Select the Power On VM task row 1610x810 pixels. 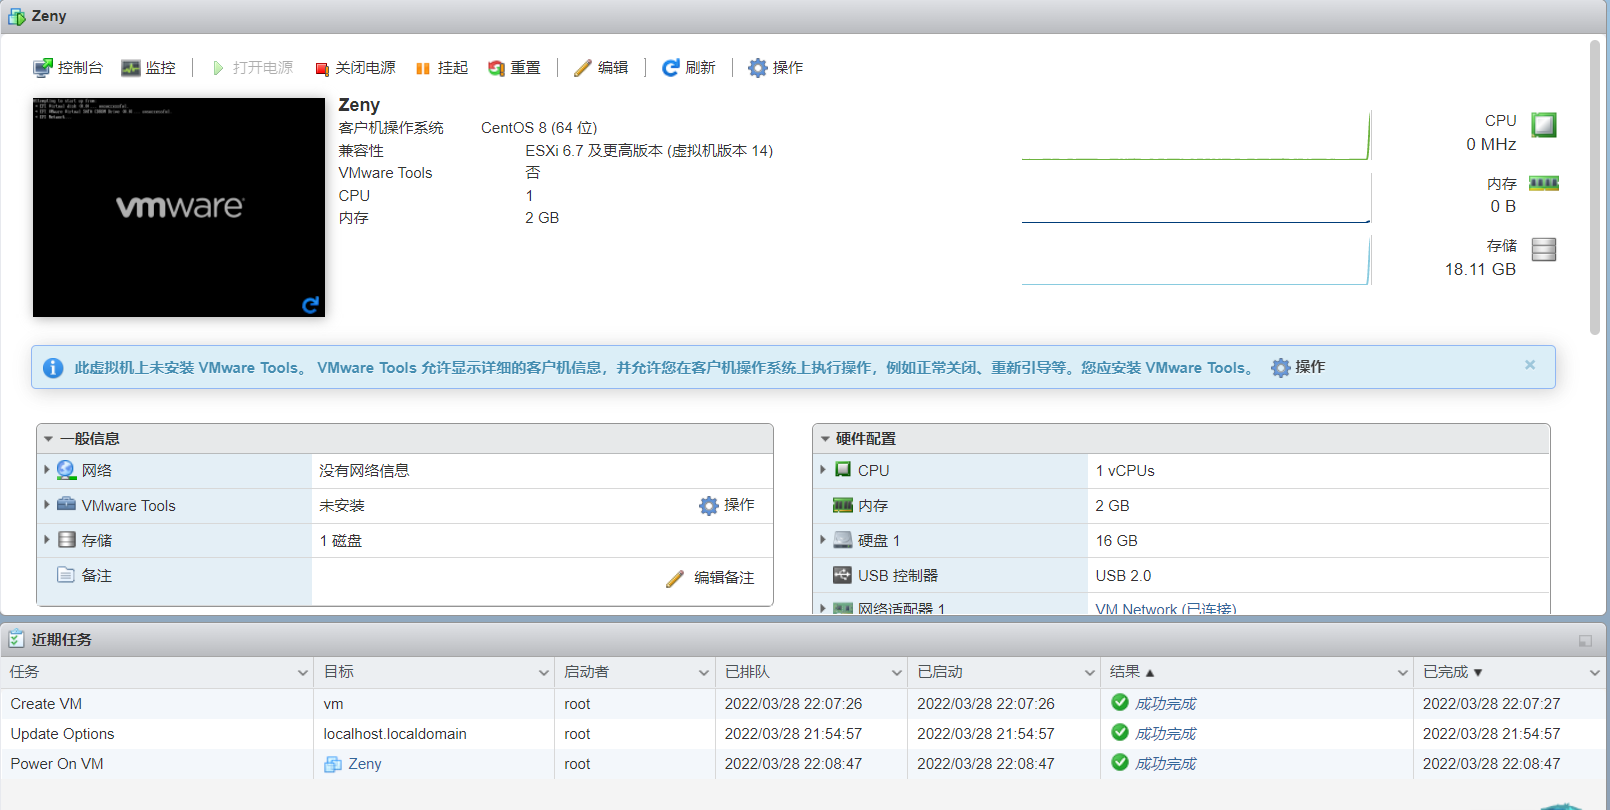804,764
